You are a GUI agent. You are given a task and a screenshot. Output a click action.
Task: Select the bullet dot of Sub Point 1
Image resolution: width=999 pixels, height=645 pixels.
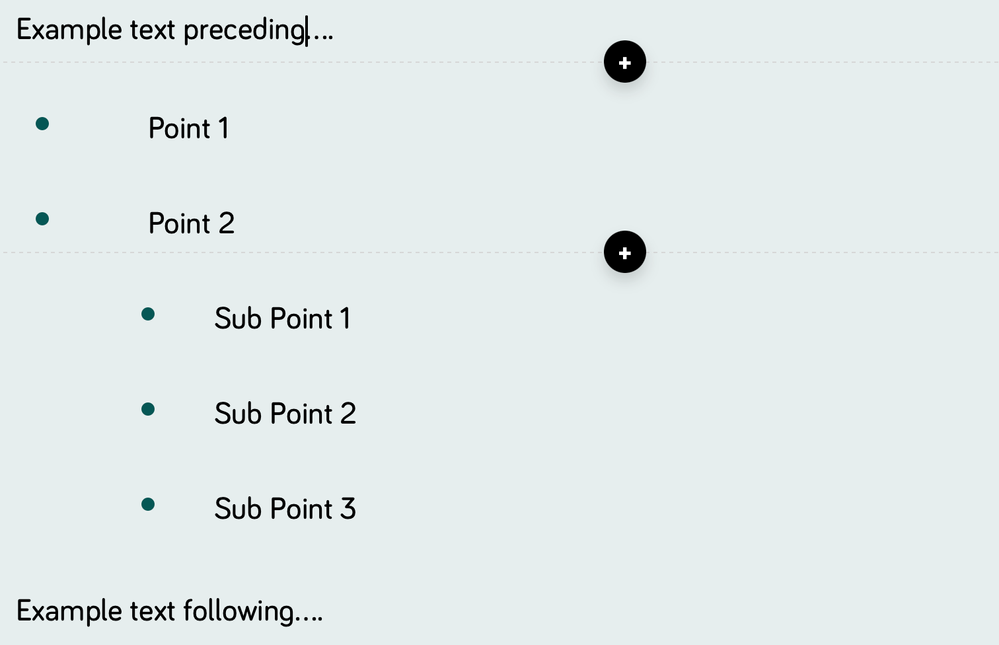148,314
